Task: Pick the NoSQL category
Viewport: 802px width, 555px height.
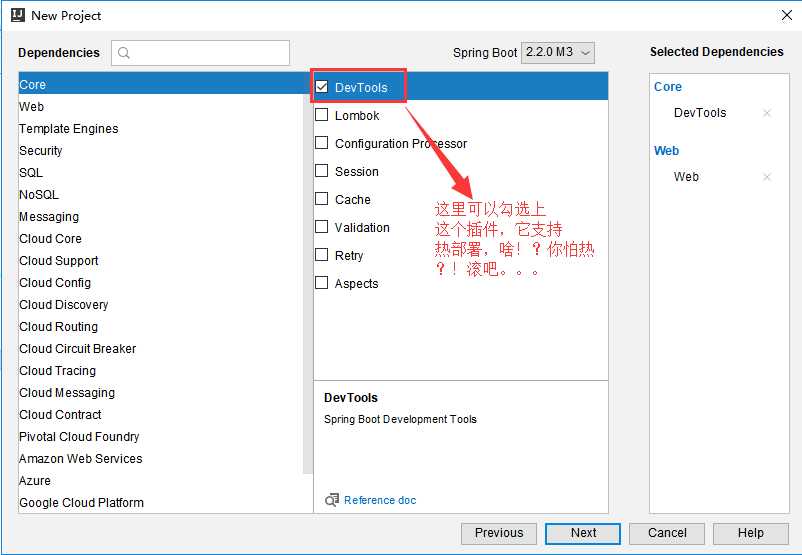Action: [161, 194]
